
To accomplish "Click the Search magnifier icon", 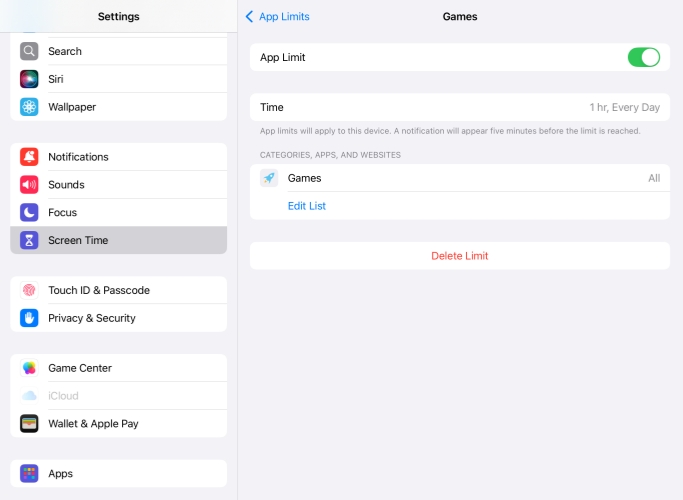I will point(29,51).
